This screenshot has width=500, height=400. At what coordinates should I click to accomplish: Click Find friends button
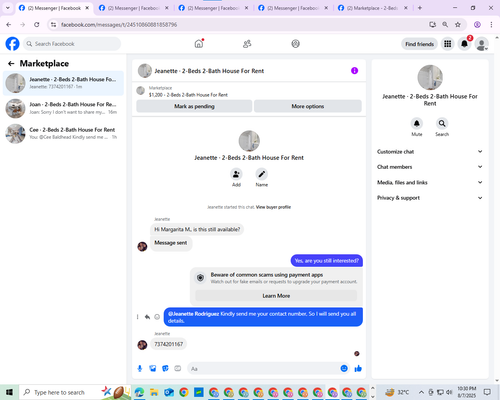(419, 44)
